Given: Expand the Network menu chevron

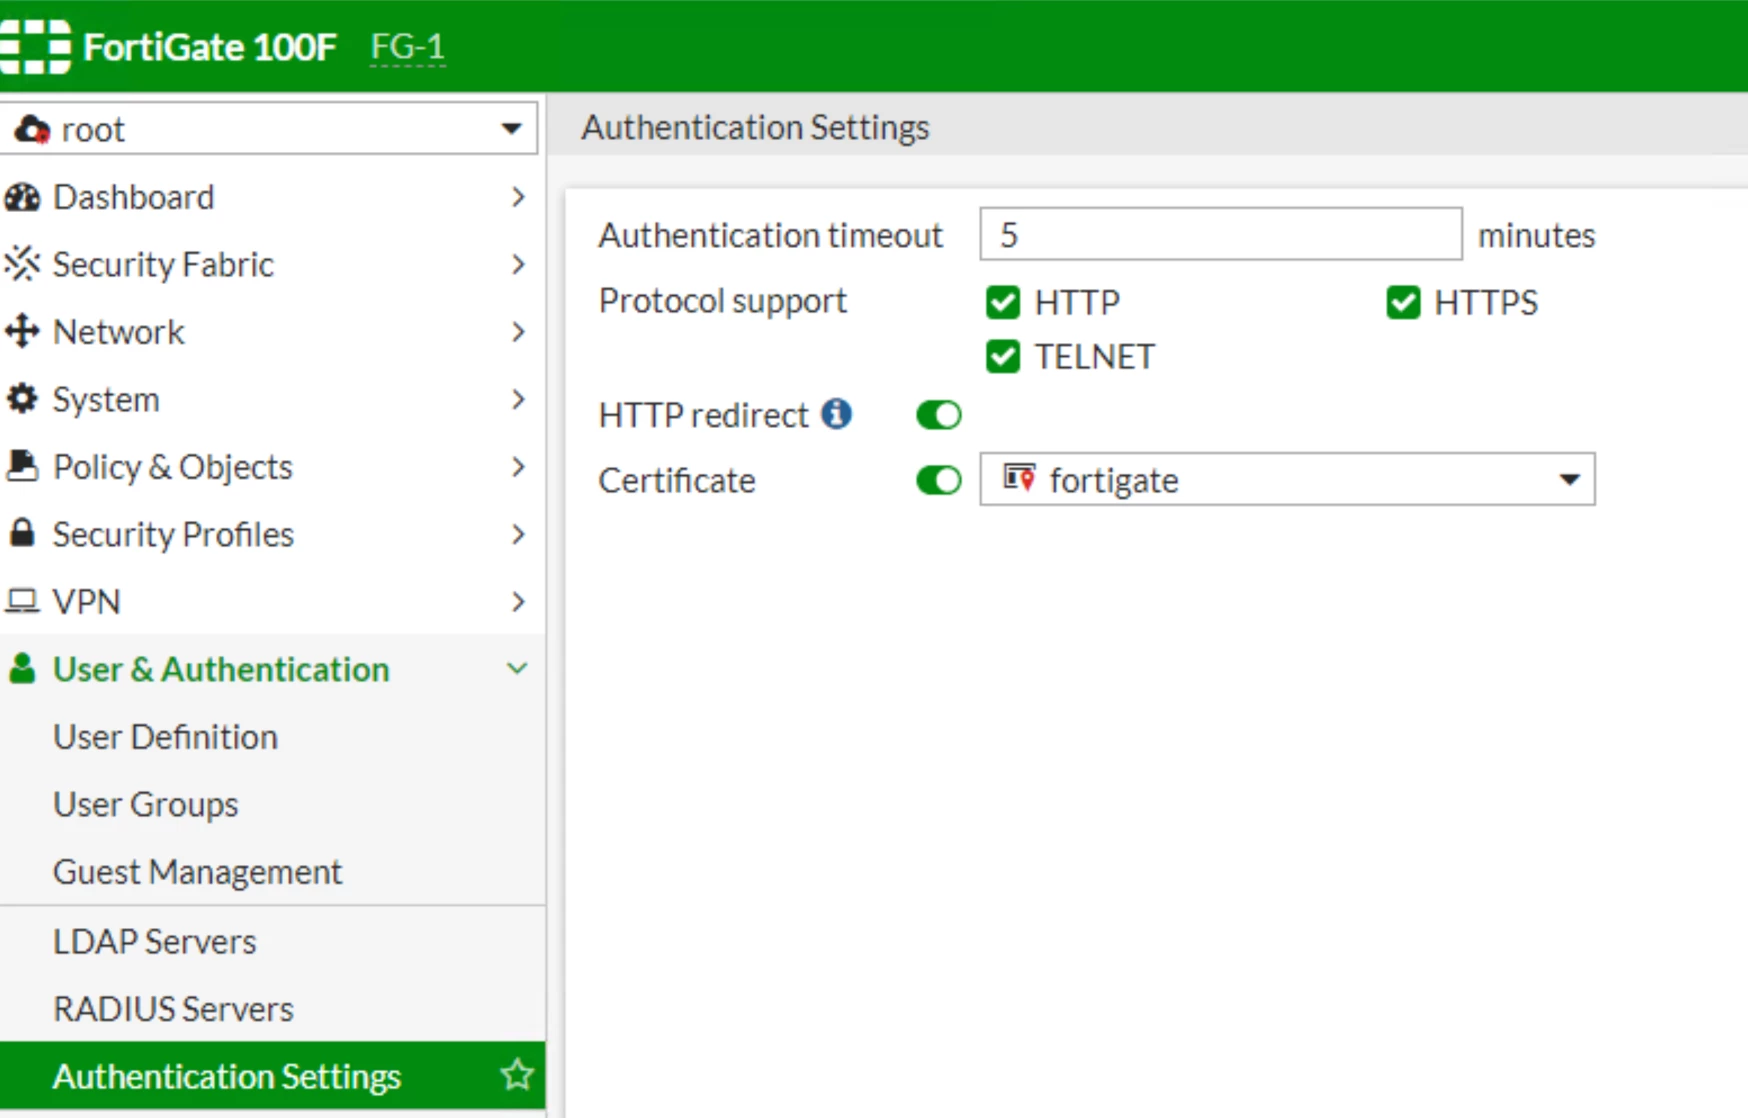Looking at the screenshot, I should click(x=518, y=331).
